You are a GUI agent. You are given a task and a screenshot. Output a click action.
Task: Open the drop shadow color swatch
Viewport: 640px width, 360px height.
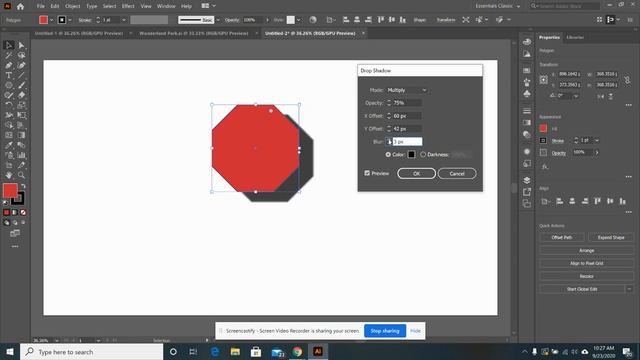tap(411, 154)
